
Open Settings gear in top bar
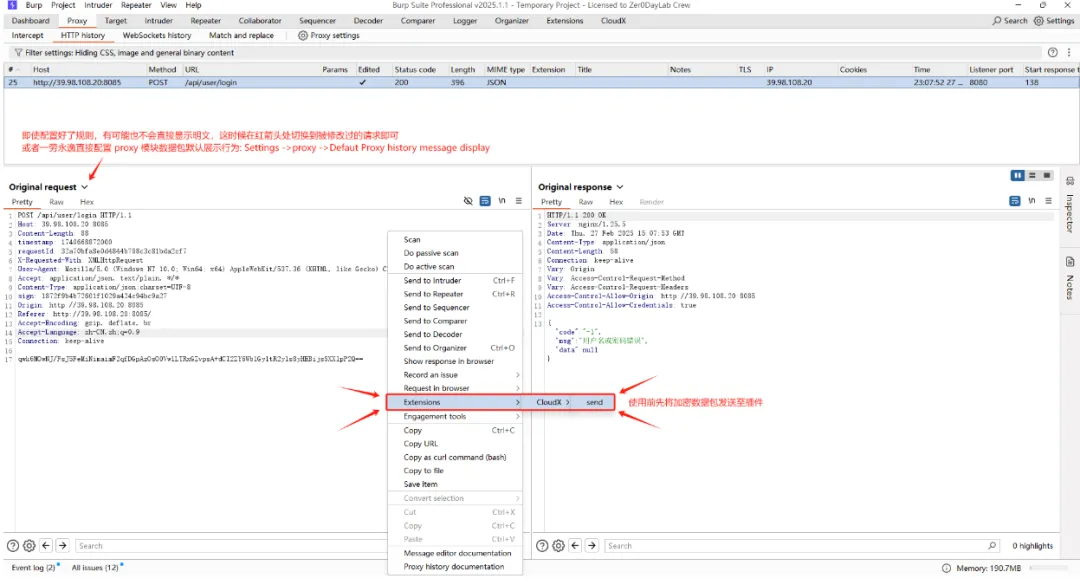1039,21
